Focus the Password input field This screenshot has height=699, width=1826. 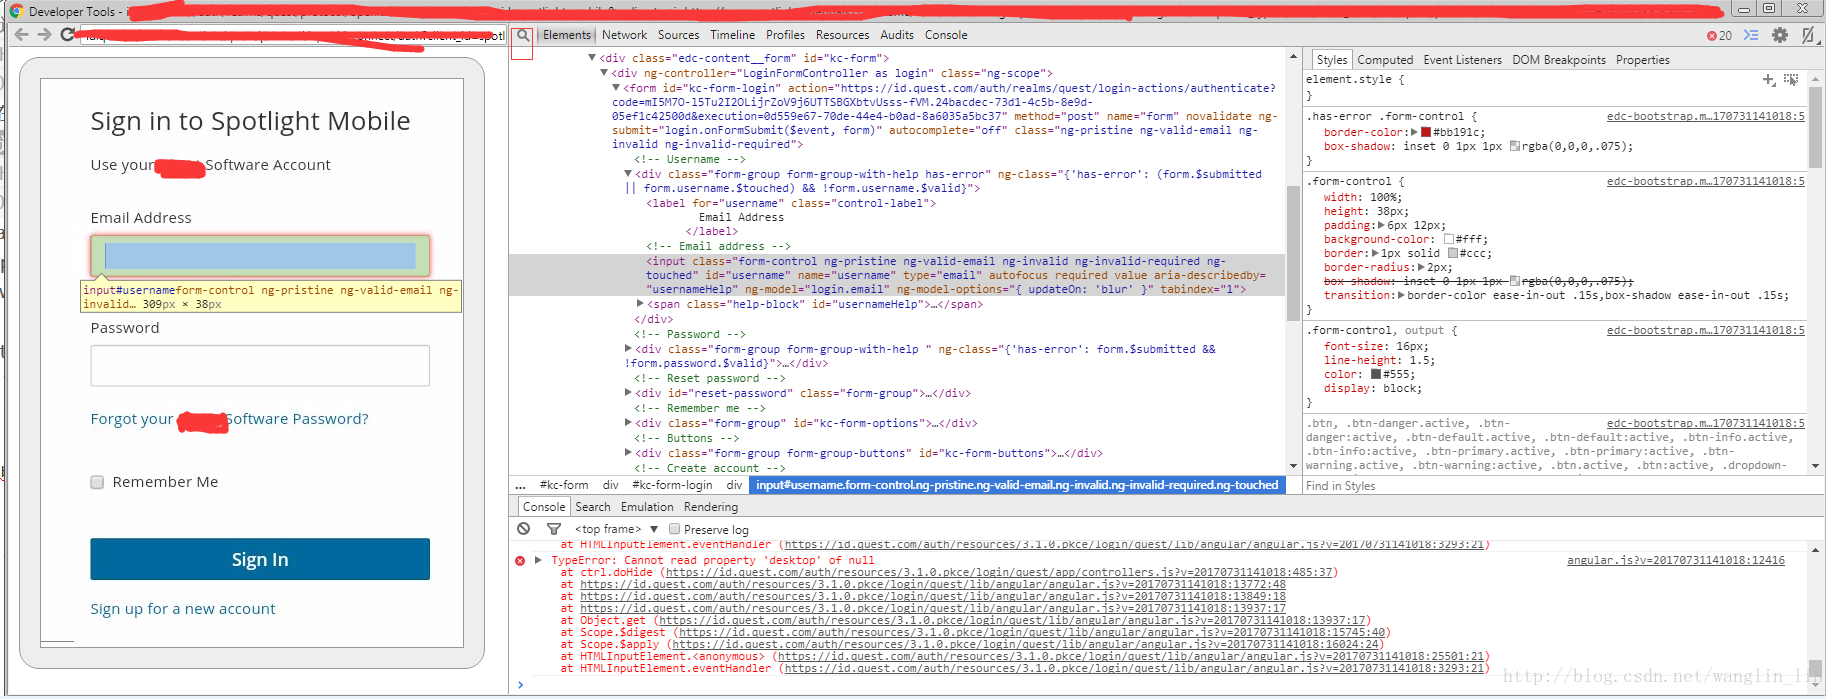click(260, 366)
